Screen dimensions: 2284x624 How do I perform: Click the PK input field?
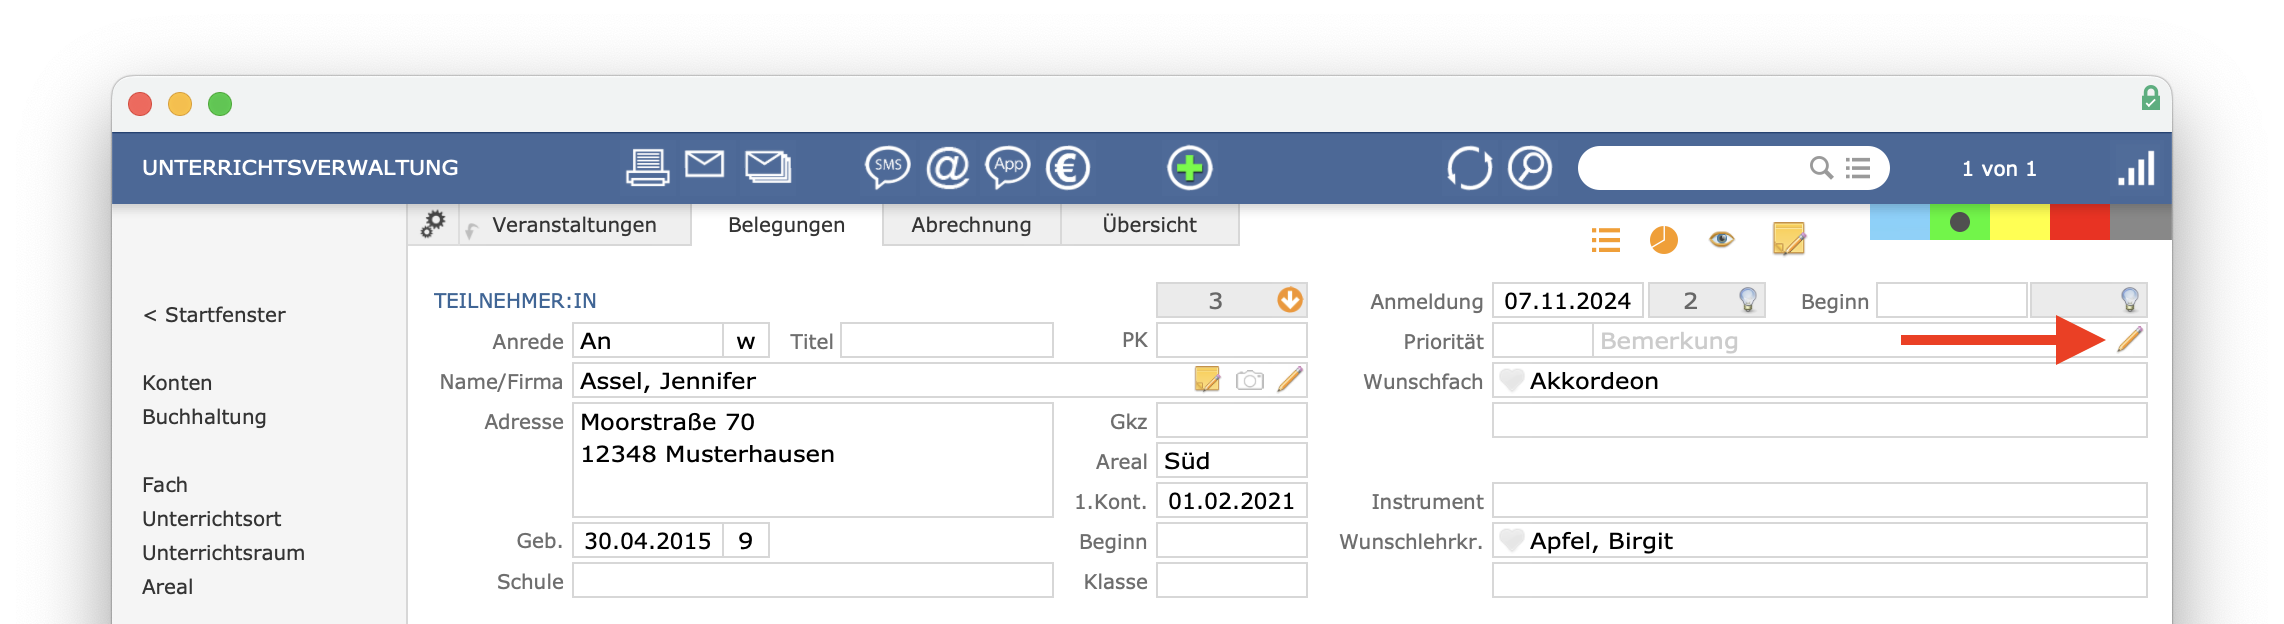[x=1232, y=340]
